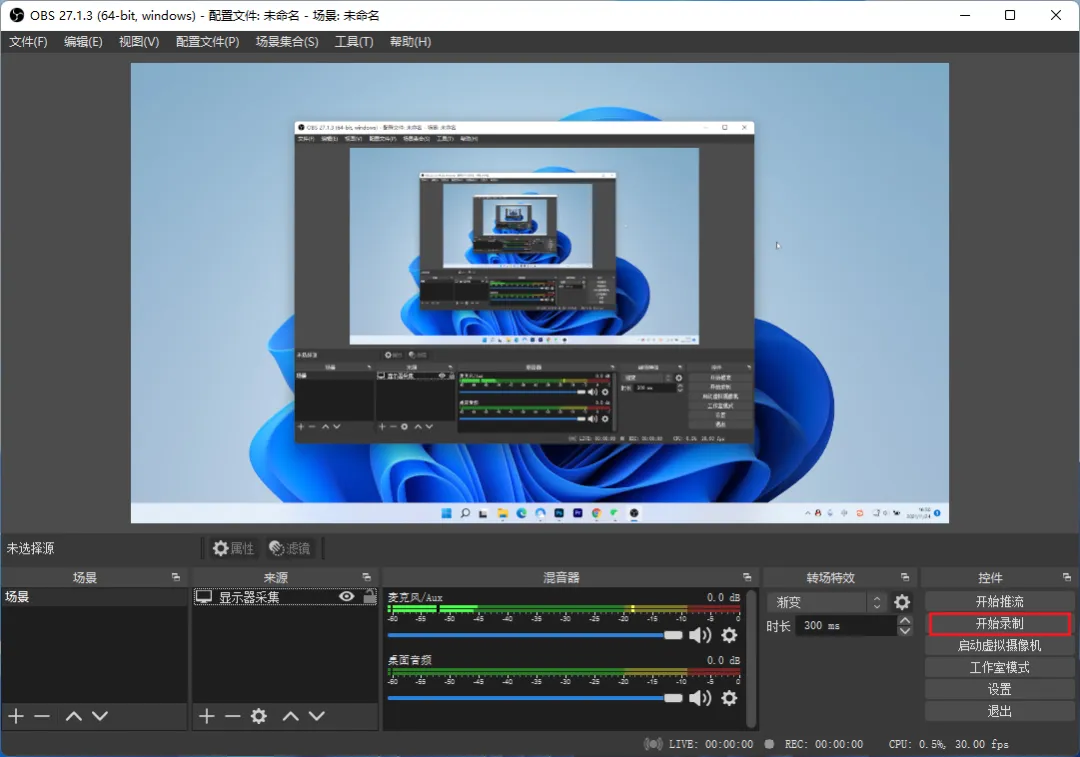This screenshot has height=757, width=1080.
Task: Click the 设置 button in controls
Action: [999, 689]
